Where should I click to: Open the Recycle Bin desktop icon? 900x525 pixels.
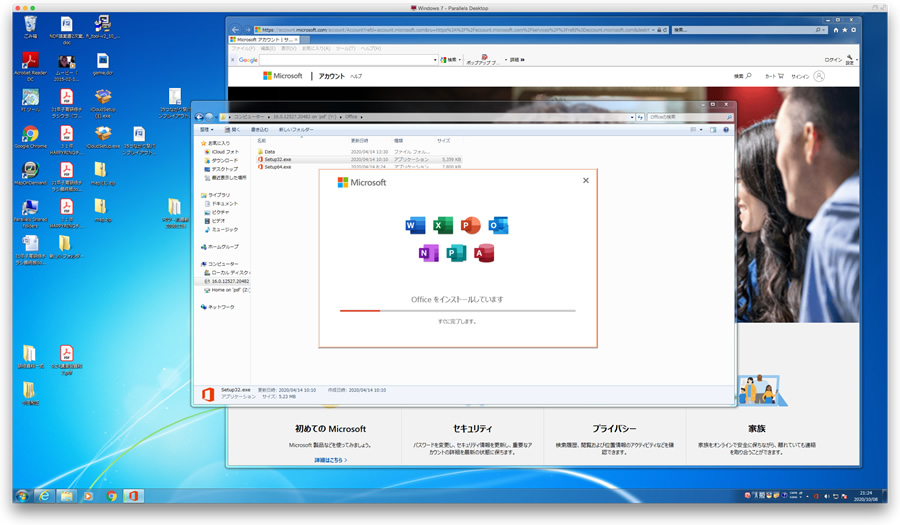tap(30, 27)
